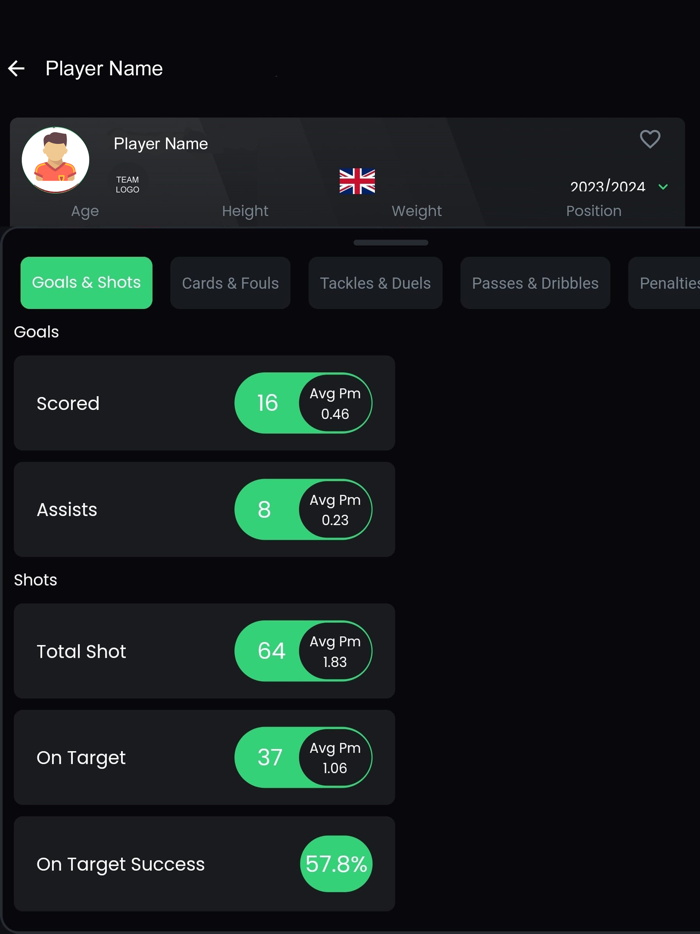Image resolution: width=700 pixels, height=934 pixels.
Task: Click the Avg Pm 1.06 badge on On Target
Action: 336,758
